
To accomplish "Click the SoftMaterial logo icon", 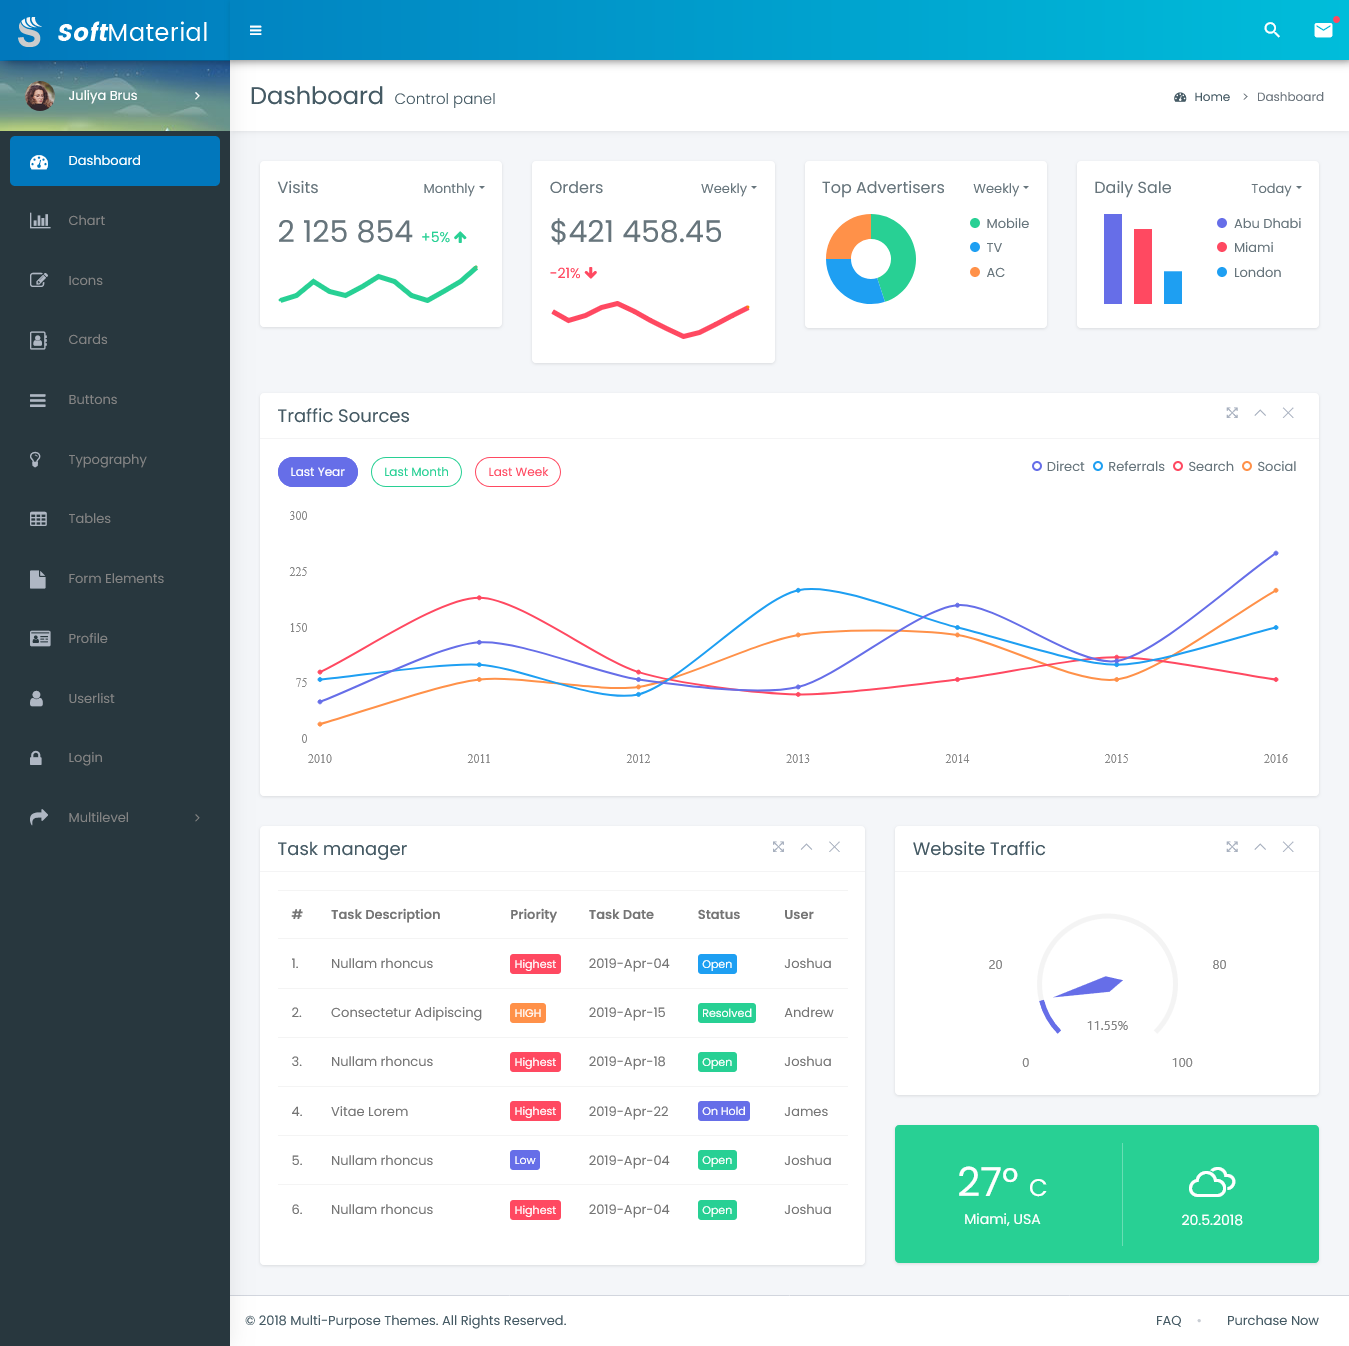I will pos(30,31).
